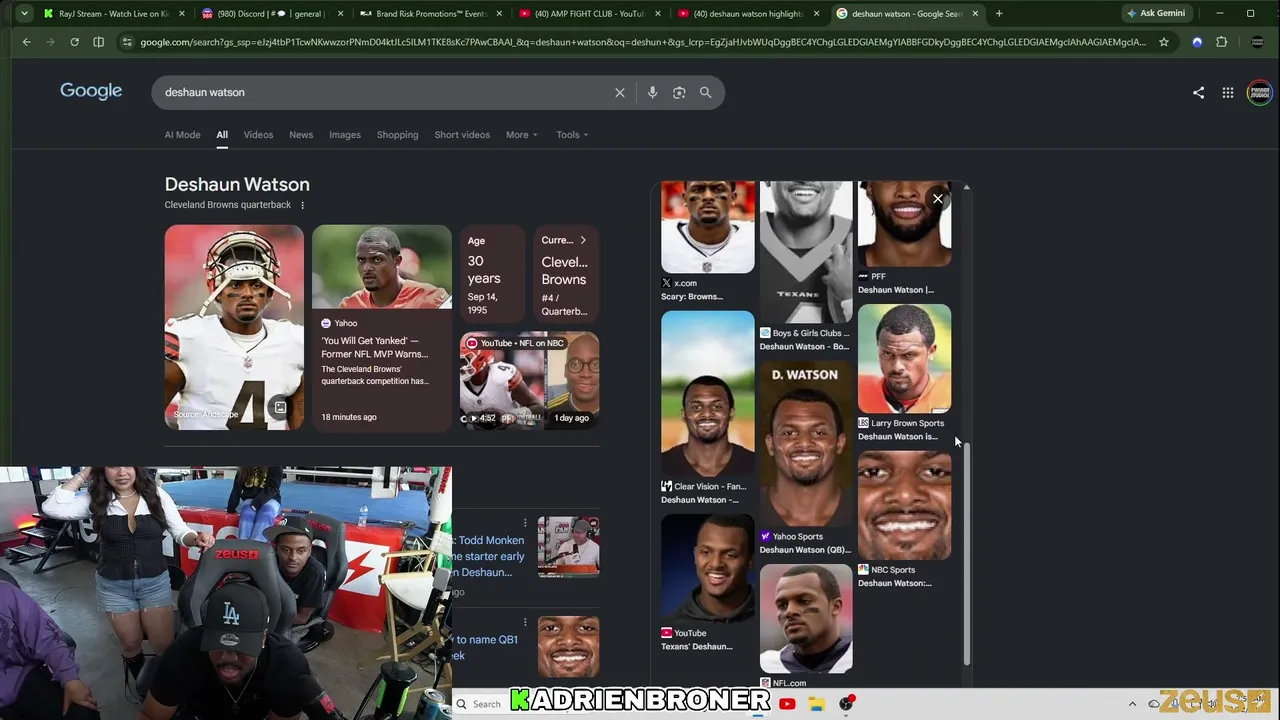Expand the Tools dropdown
Image resolution: width=1280 pixels, height=720 pixels.
pos(572,135)
